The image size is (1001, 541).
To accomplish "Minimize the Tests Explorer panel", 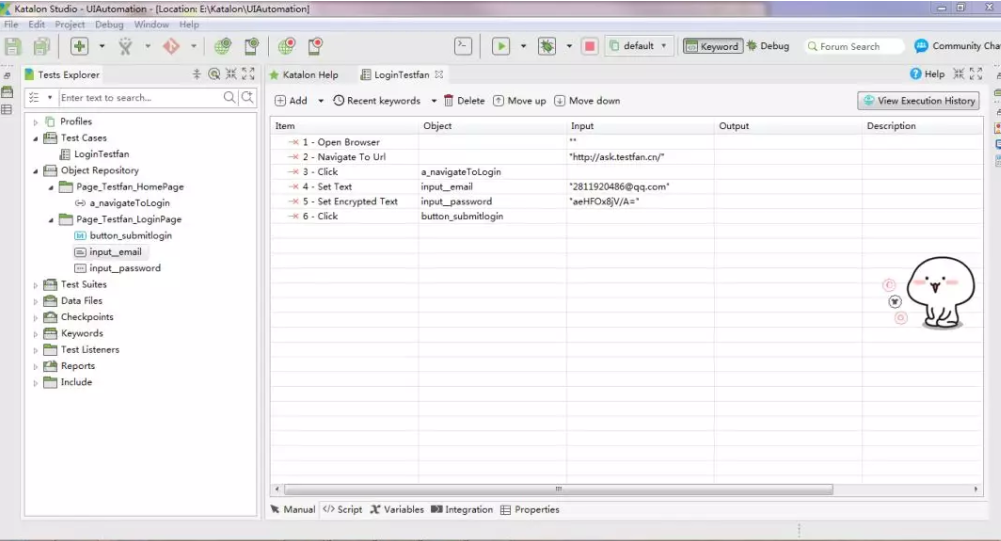I will pos(231,74).
